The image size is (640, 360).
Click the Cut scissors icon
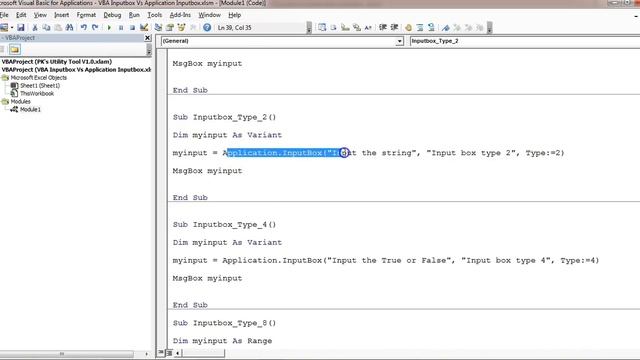pyautogui.click(x=35, y=28)
